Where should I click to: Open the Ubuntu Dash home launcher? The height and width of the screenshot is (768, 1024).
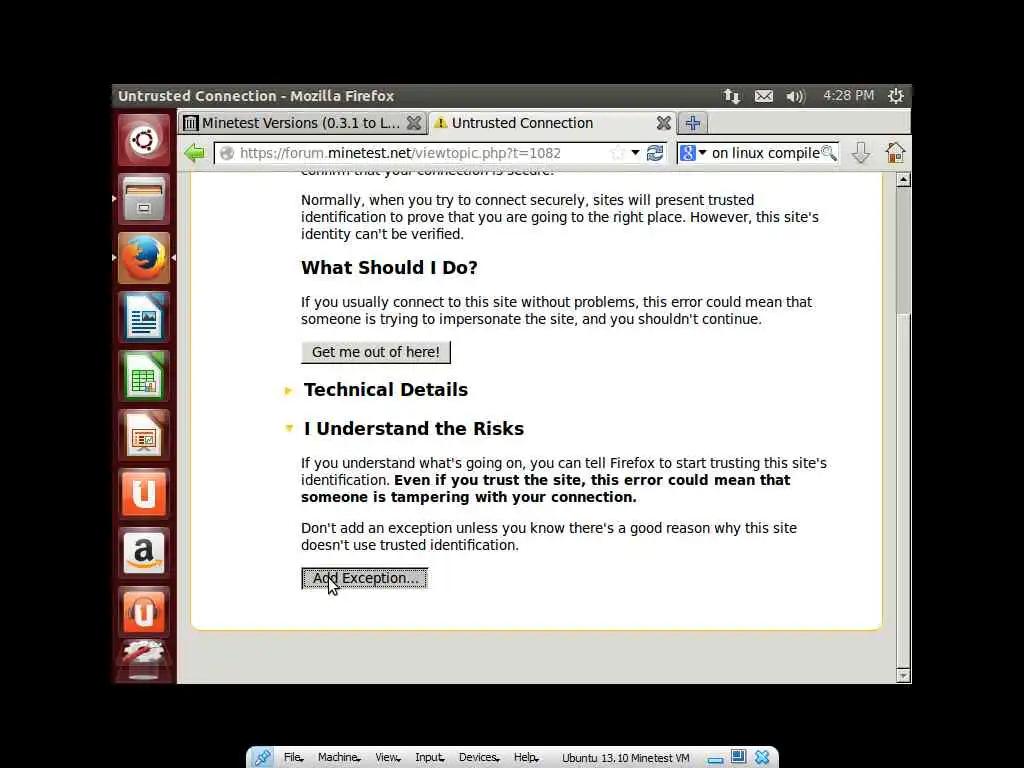pos(144,140)
